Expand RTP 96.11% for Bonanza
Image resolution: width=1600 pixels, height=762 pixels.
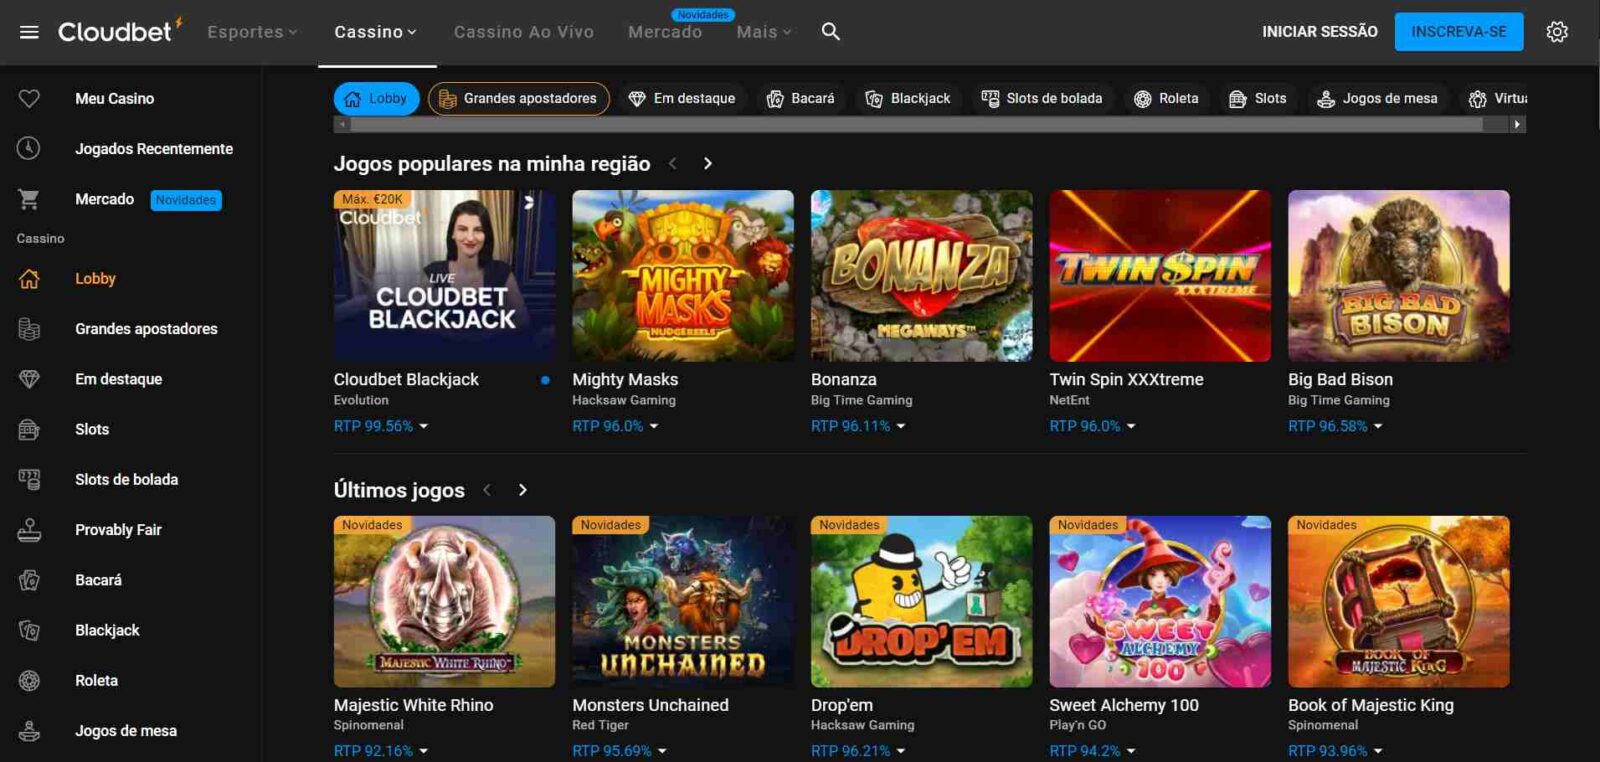pos(858,426)
